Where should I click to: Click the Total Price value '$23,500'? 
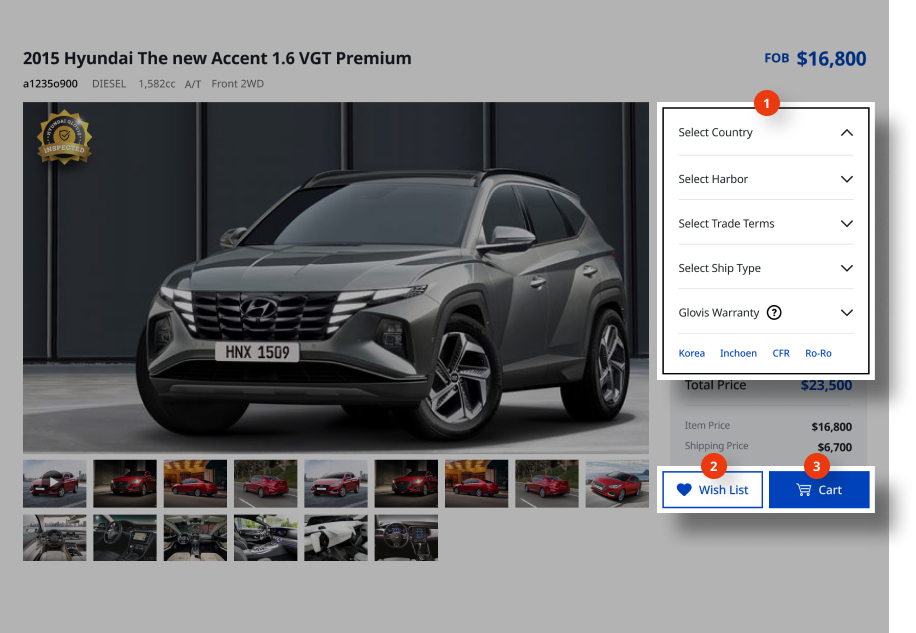pyautogui.click(x=826, y=385)
